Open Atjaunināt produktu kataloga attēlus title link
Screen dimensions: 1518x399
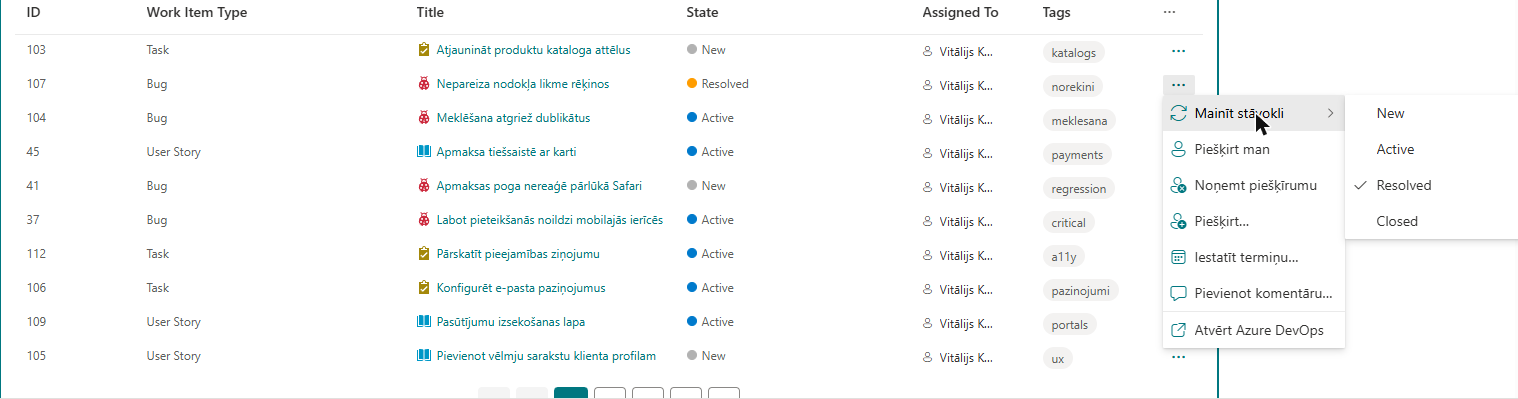pos(533,50)
